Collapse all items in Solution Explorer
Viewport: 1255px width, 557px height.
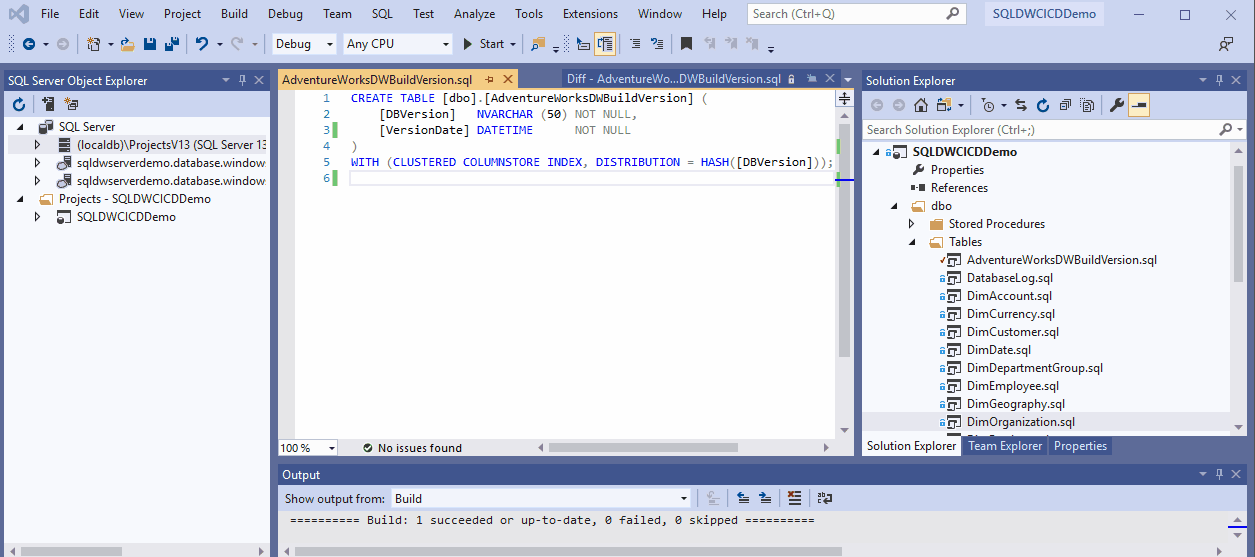(1064, 105)
